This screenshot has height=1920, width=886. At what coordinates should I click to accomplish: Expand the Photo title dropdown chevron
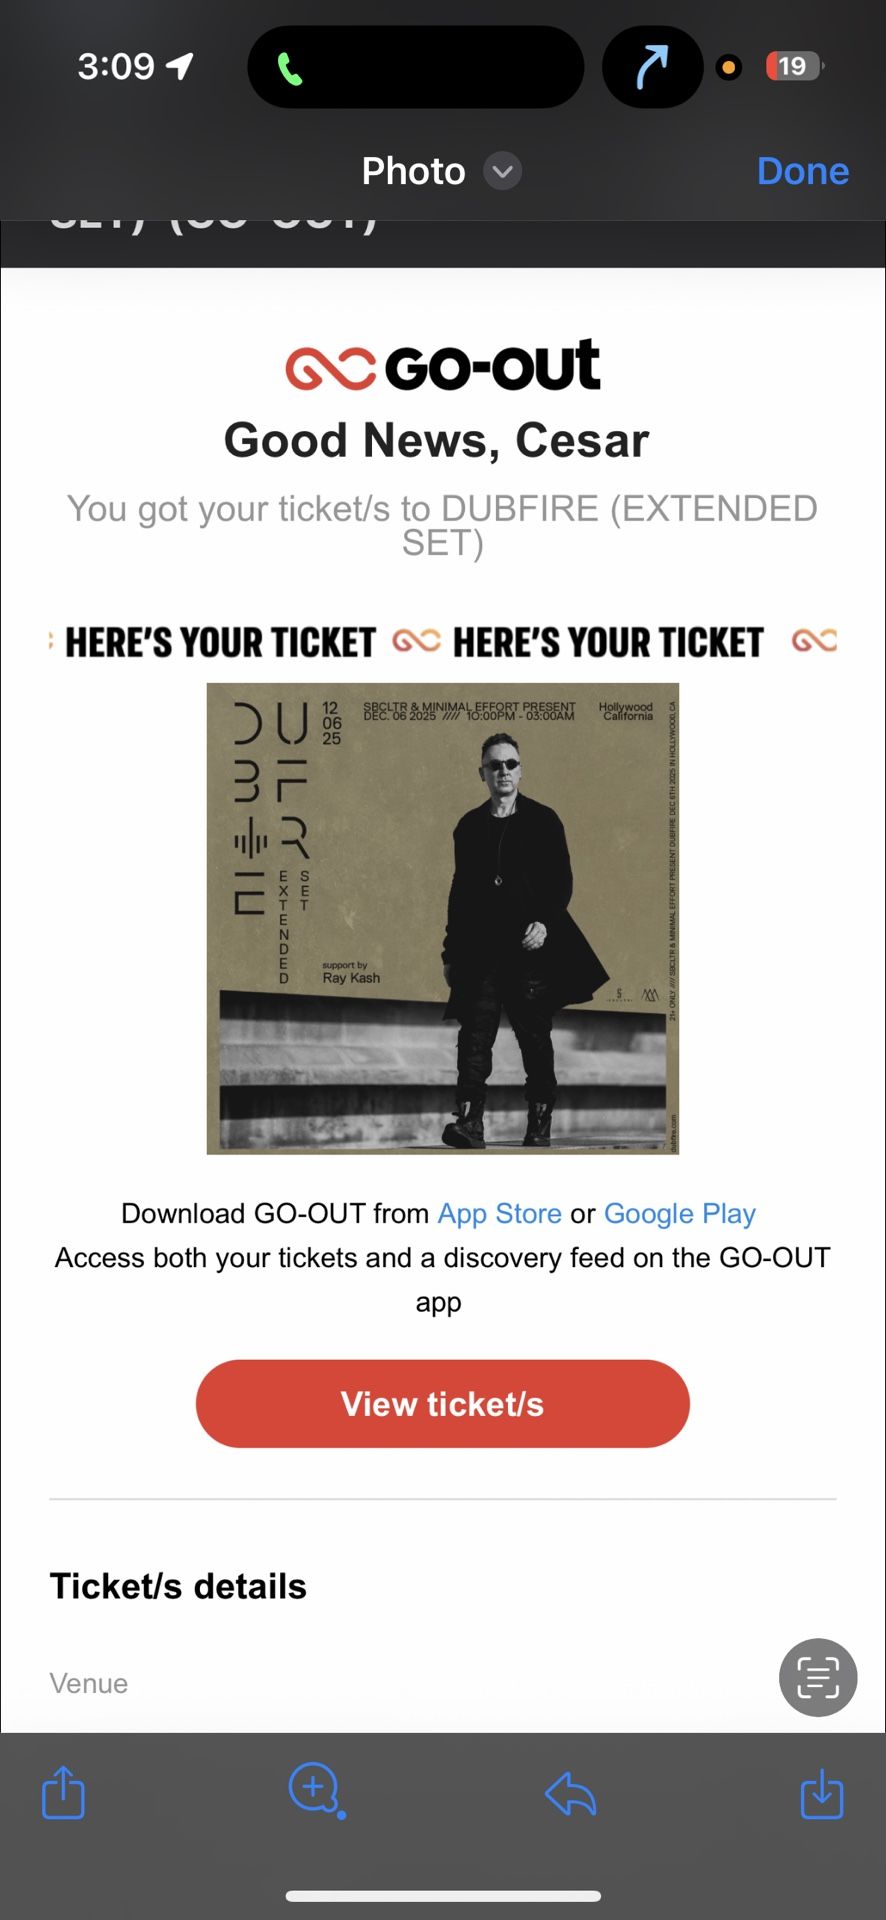pyautogui.click(x=503, y=171)
